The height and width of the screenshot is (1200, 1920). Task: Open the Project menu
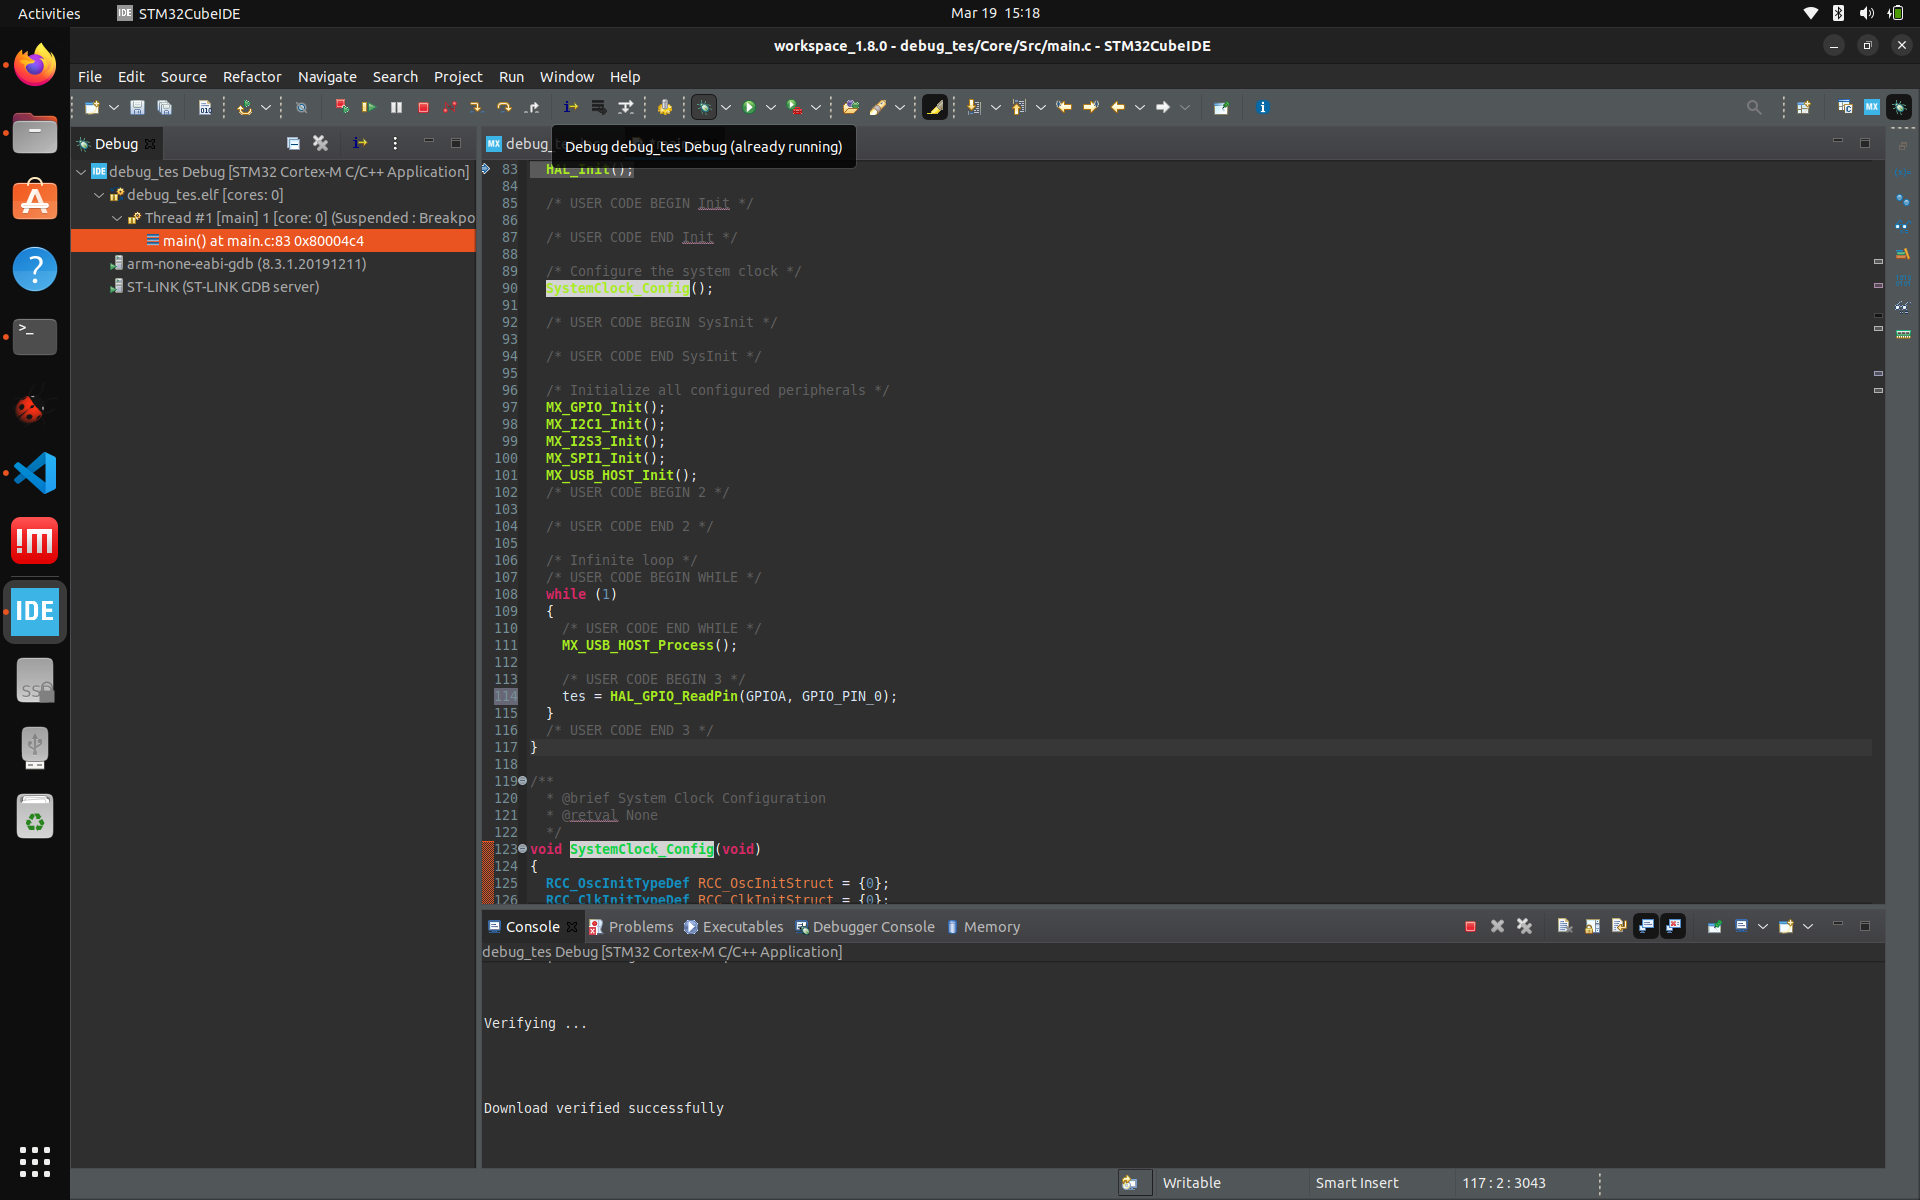tap(458, 77)
